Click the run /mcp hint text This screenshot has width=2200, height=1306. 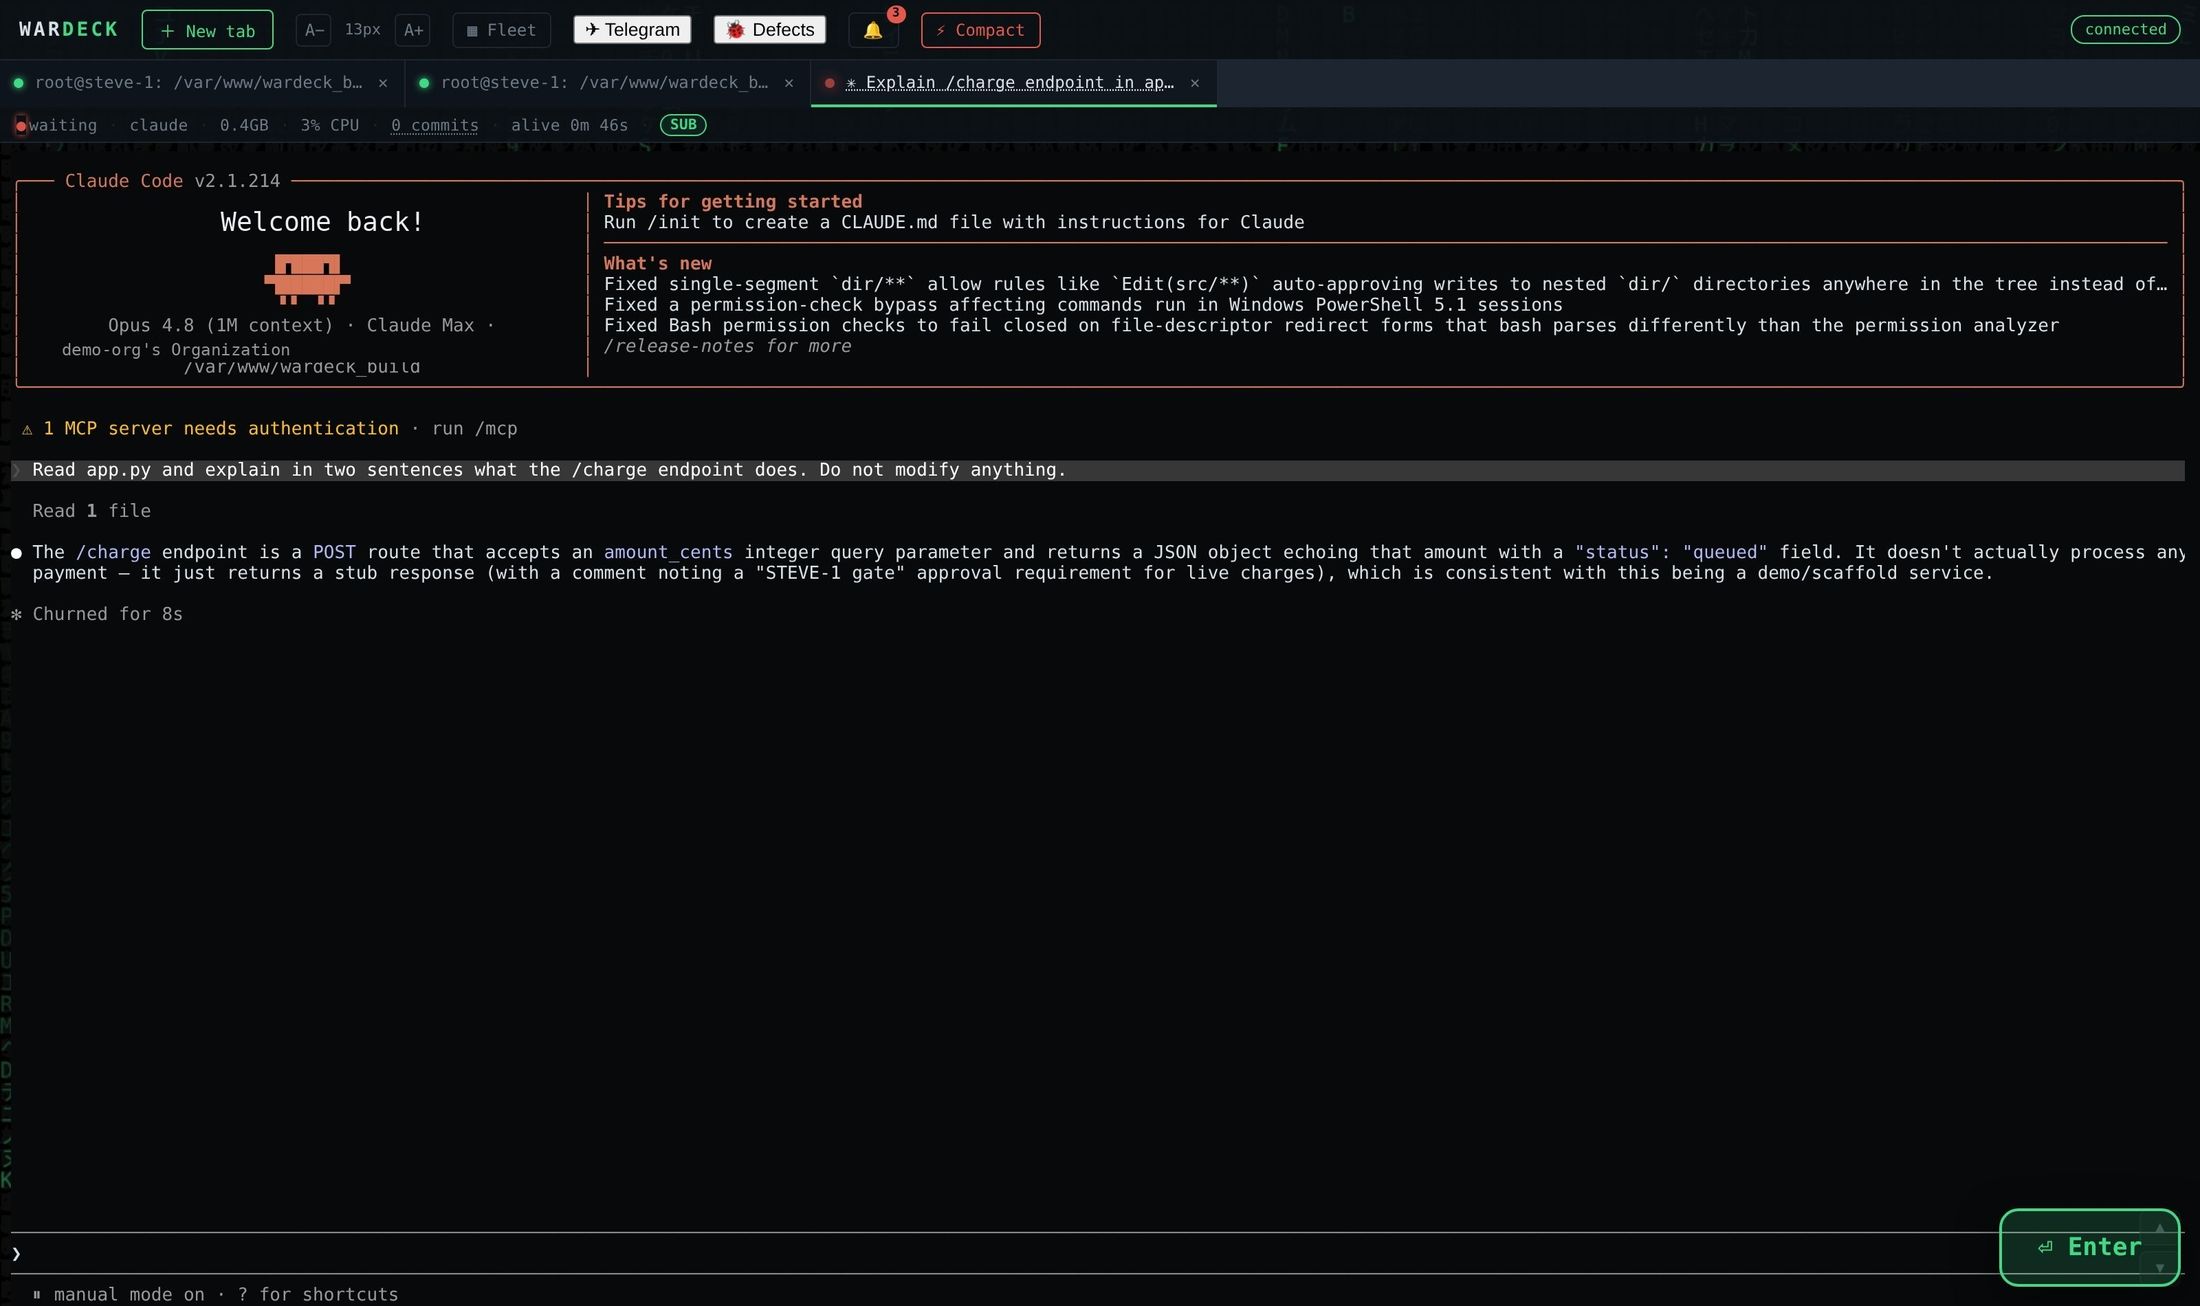tap(474, 428)
